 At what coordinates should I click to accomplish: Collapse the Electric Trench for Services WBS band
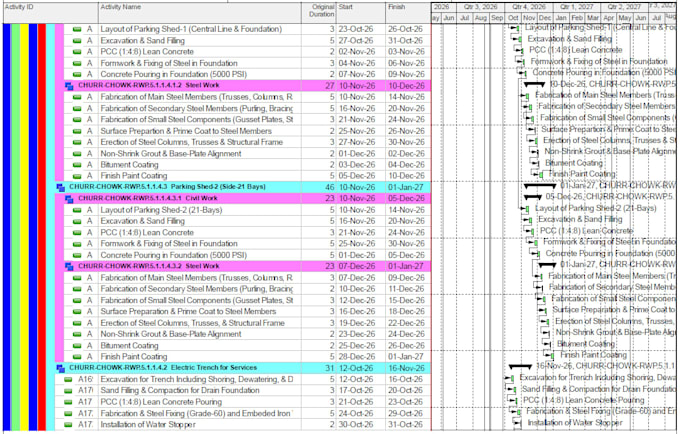[x=60, y=368]
